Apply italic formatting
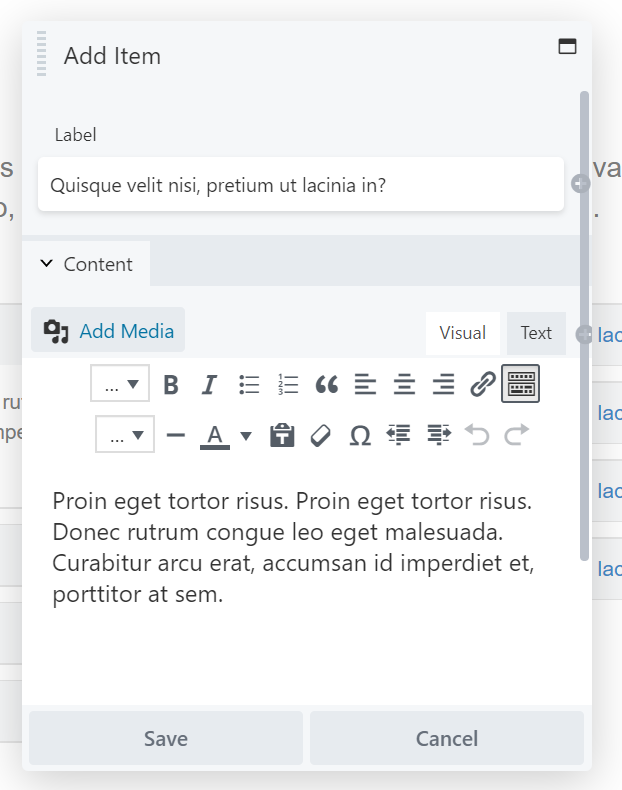622x790 pixels. click(210, 385)
